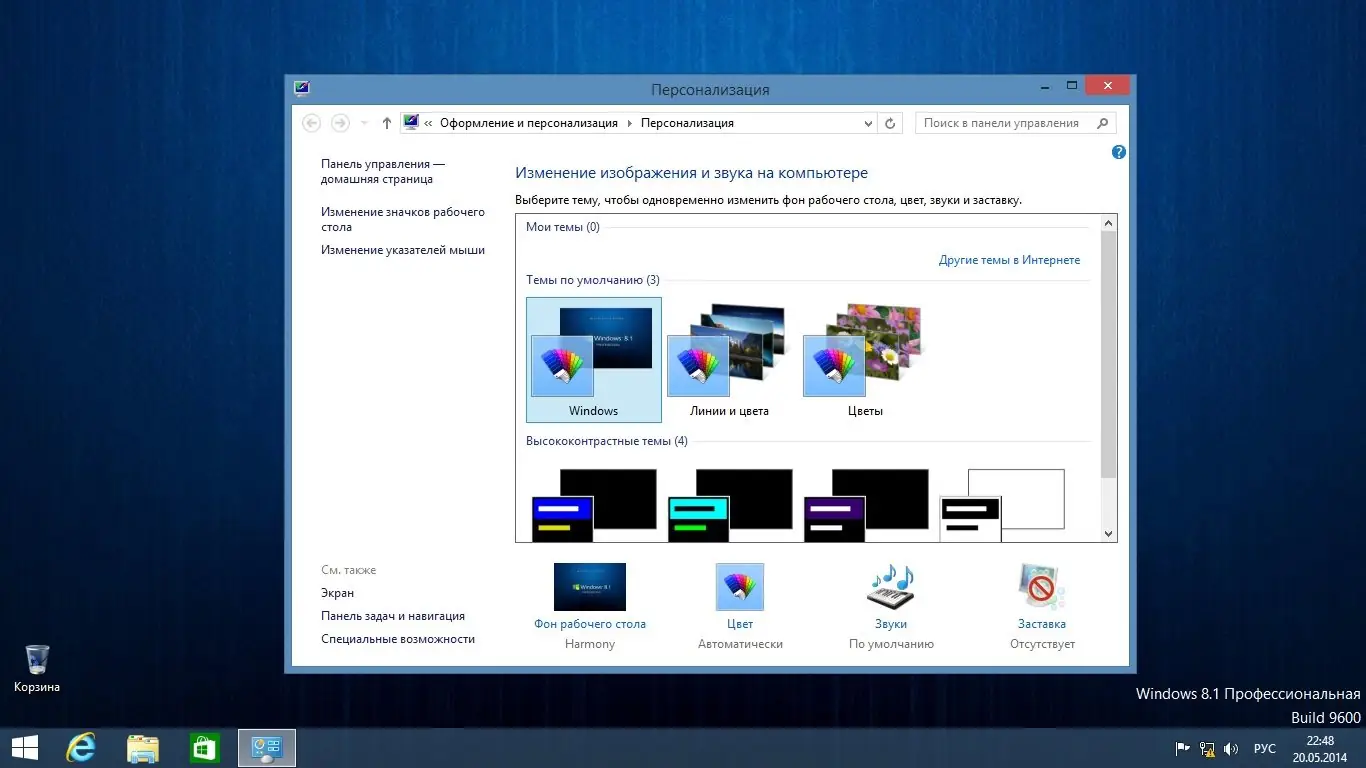This screenshot has width=1366, height=768.
Task: Open Другие темы в Интернете link
Action: pyautogui.click(x=1010, y=259)
